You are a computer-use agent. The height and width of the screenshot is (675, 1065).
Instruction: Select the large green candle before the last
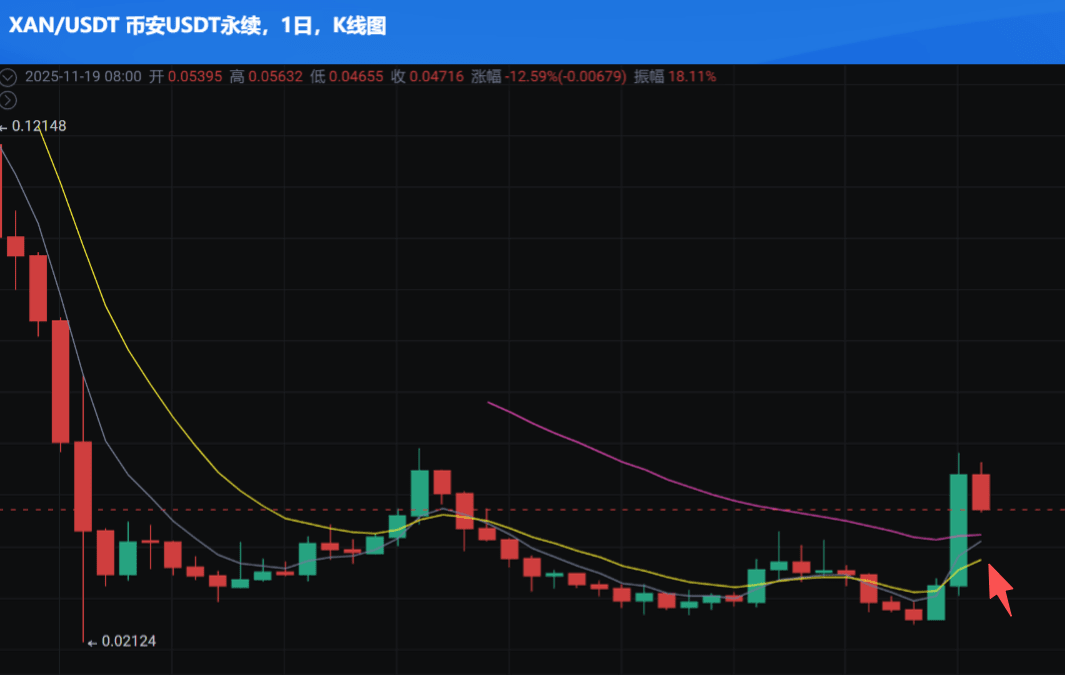(958, 528)
